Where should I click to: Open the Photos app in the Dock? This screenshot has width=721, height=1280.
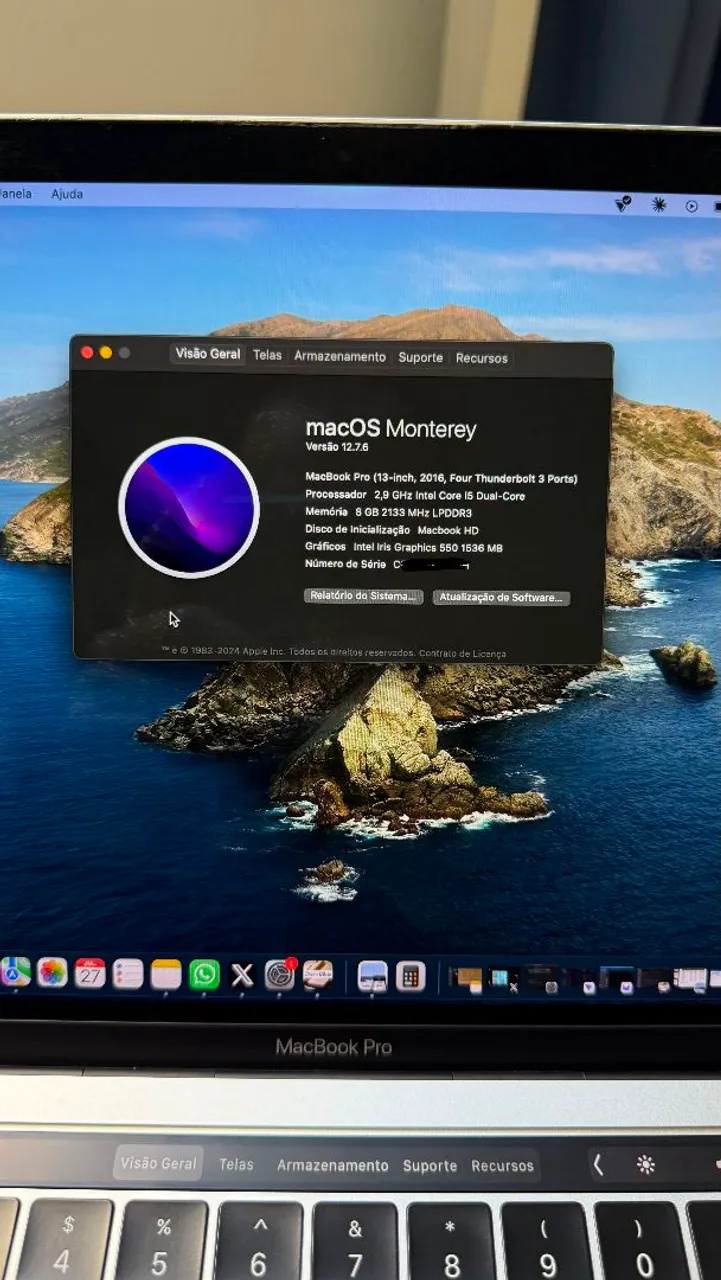(x=52, y=972)
